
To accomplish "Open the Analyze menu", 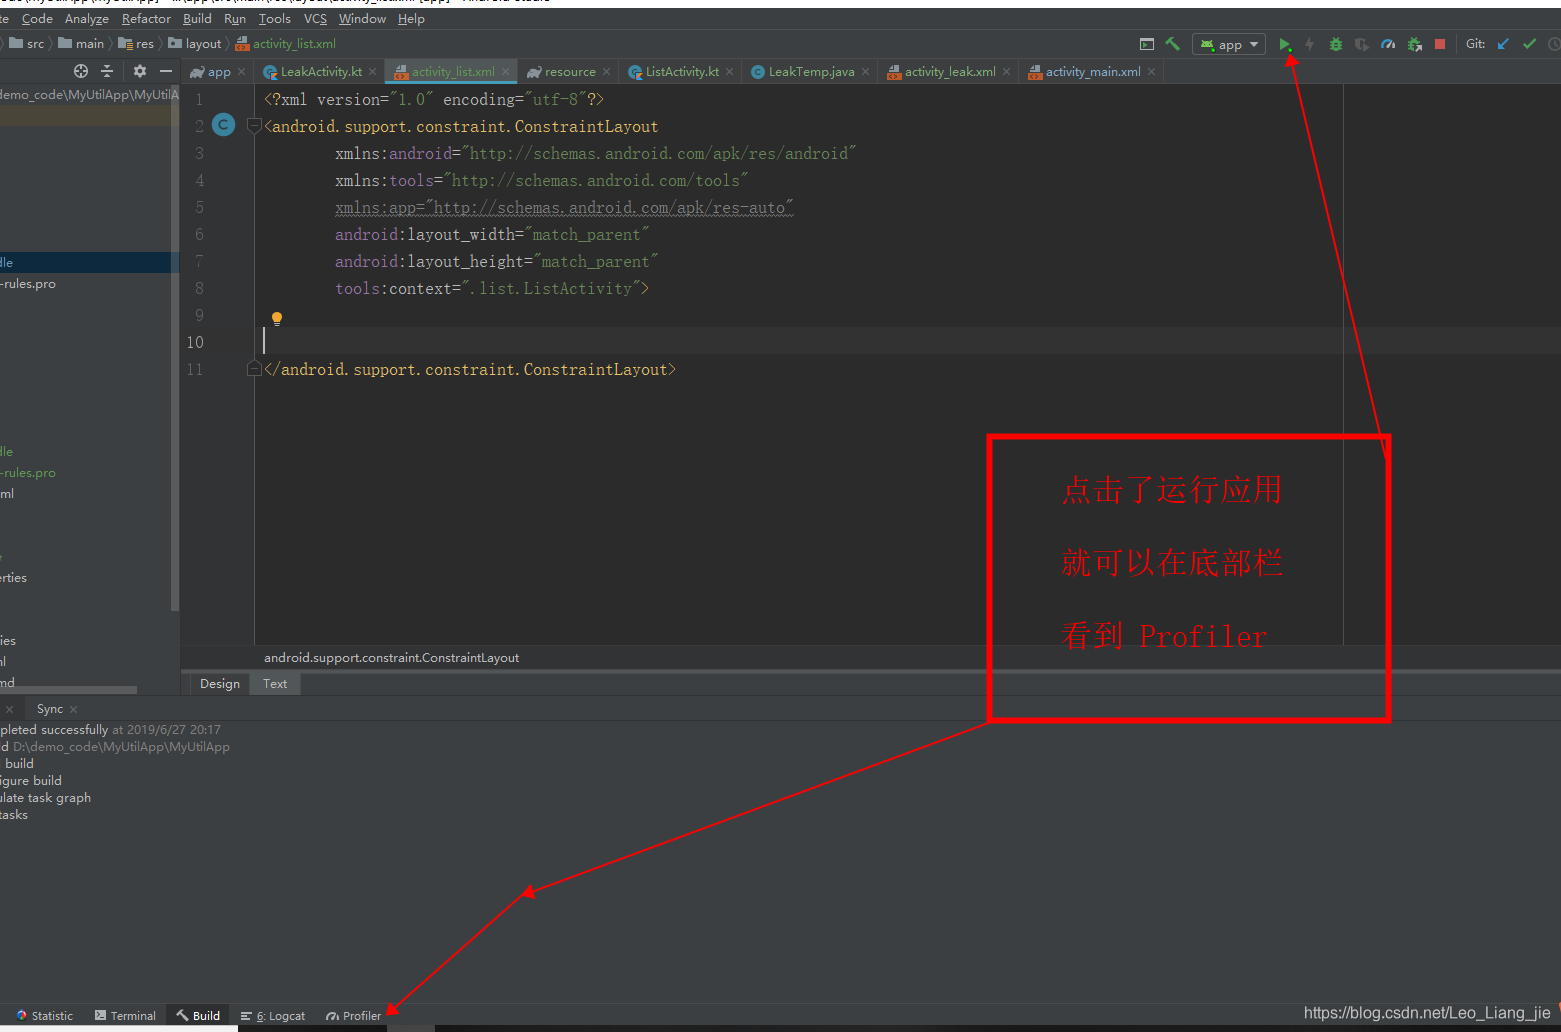I will (x=87, y=19).
